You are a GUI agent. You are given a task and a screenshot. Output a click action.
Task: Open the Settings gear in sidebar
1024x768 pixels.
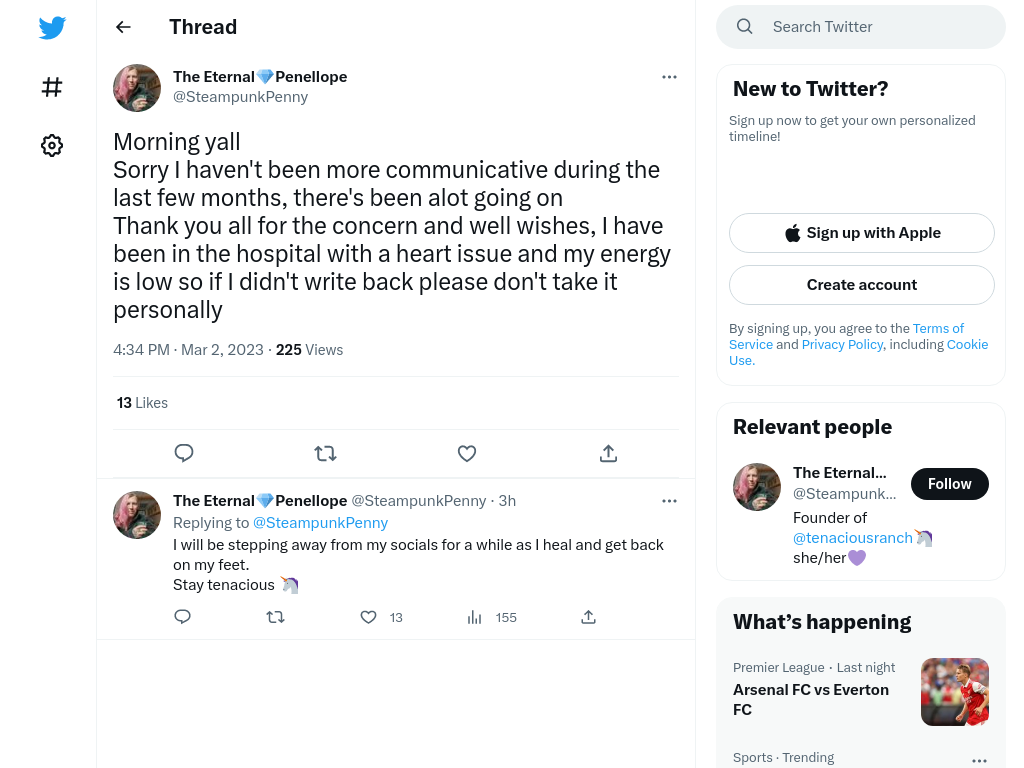click(x=52, y=145)
